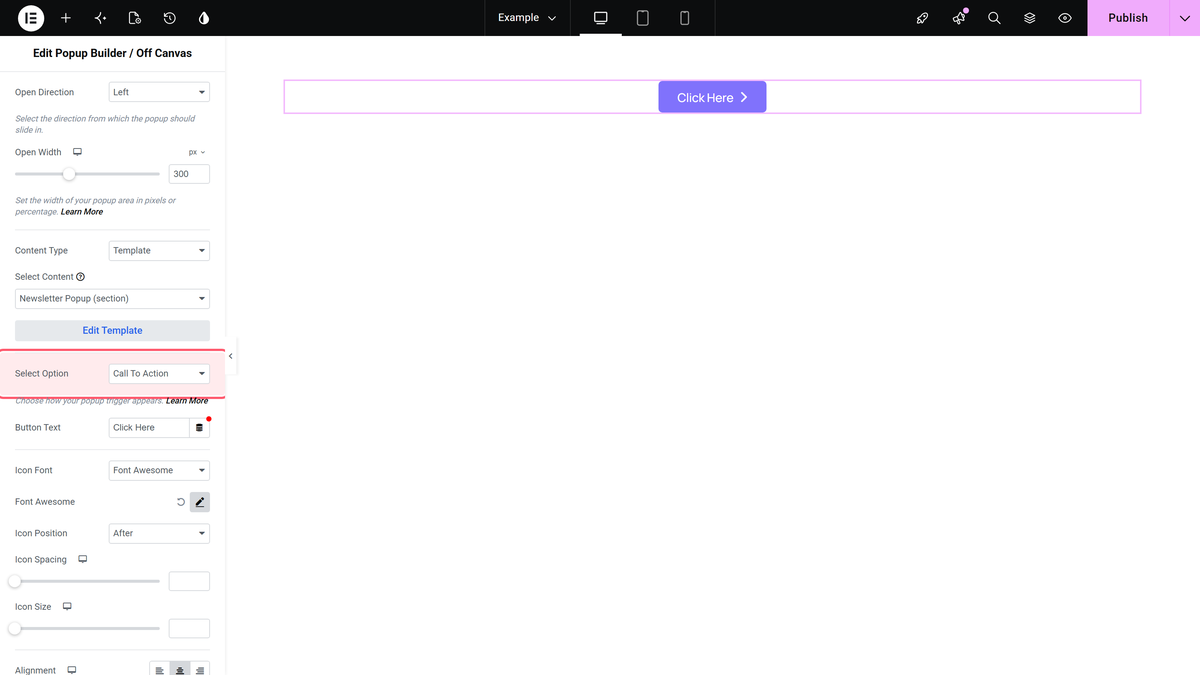The image size is (1200, 675).
Task: Click the Publish button
Action: point(1128,18)
